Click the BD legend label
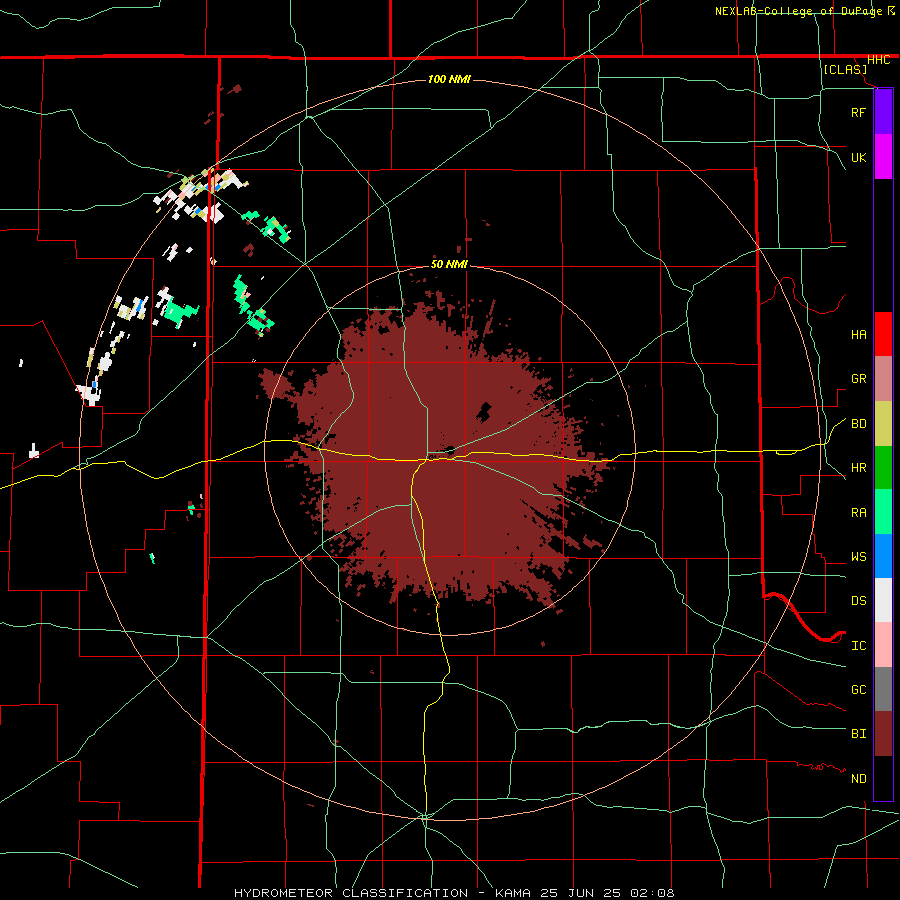Viewport: 900px width, 900px height. 858,424
